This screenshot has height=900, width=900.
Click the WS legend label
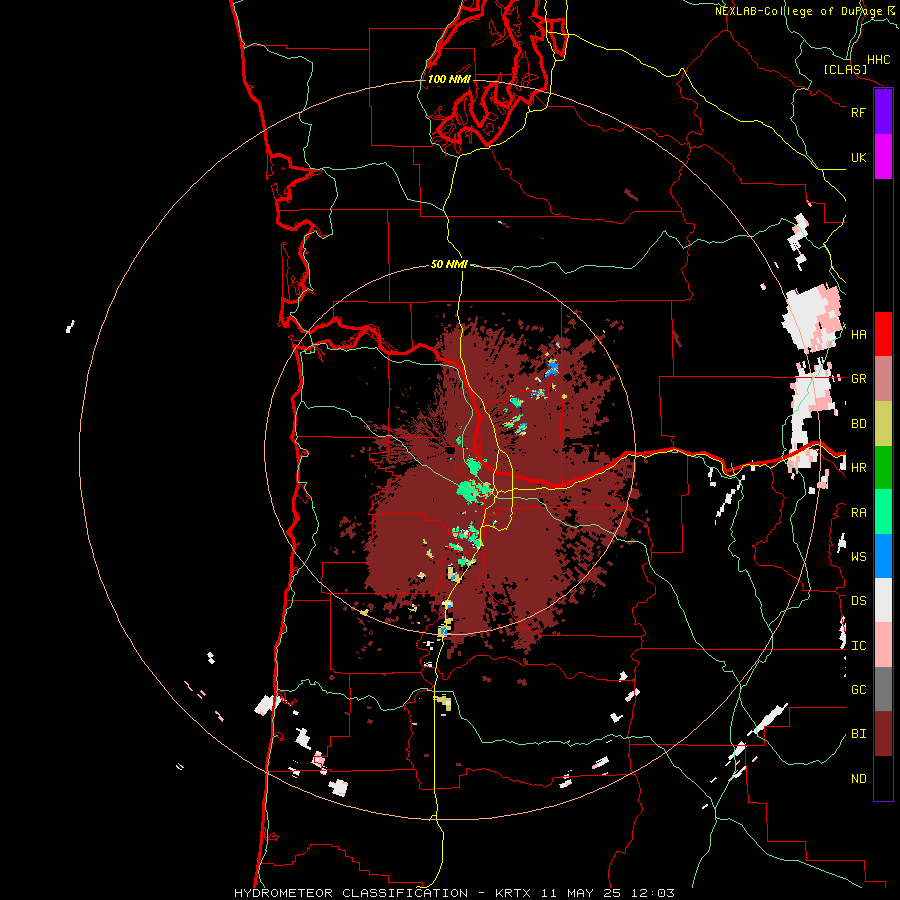(x=858, y=557)
